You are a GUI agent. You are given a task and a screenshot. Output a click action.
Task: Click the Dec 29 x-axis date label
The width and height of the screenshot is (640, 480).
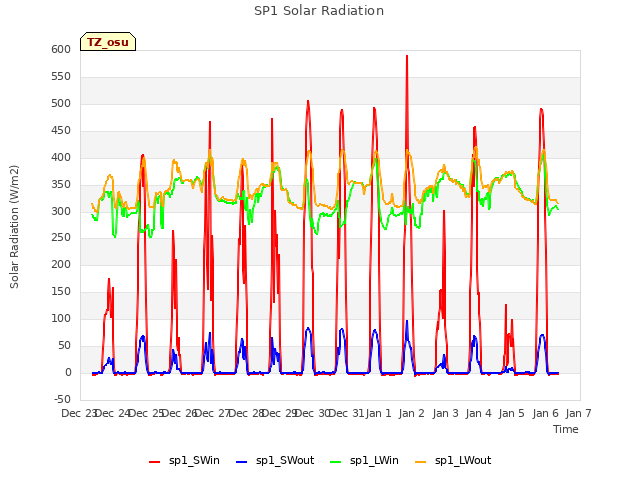[x=279, y=413]
